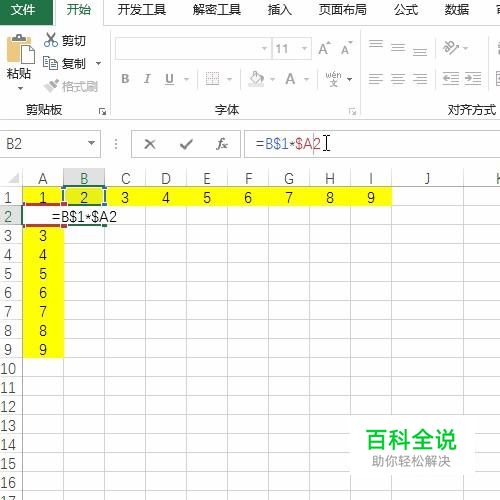Click the Paste clipboard icon
Image resolution: width=500 pixels, height=500 pixels.
click(21, 49)
